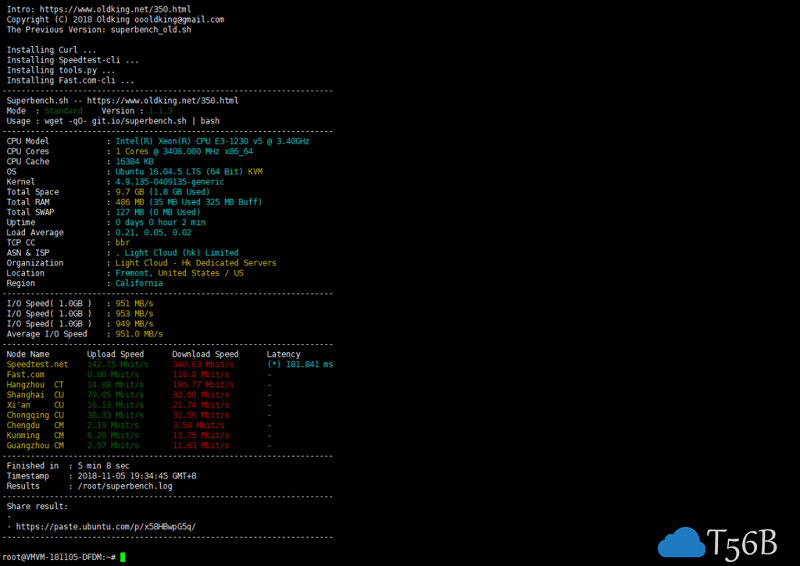Click the Download Speed column header
800x566 pixels.
pos(205,354)
